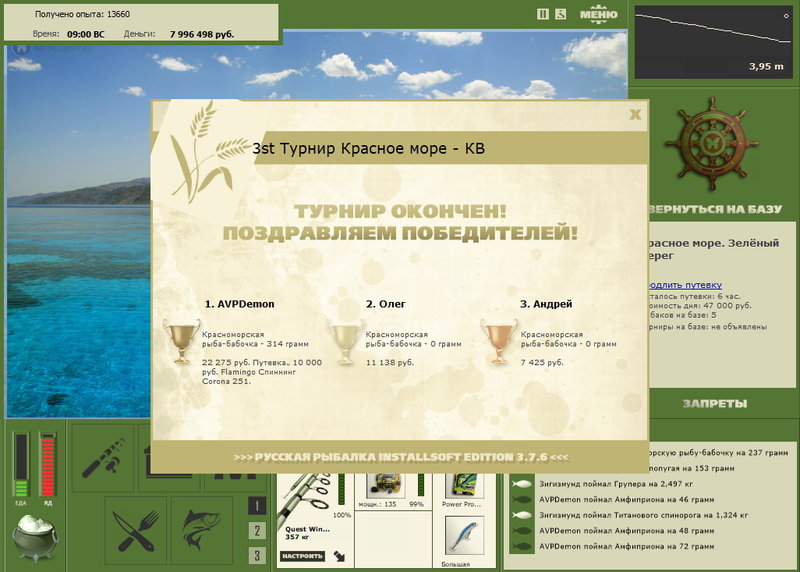Viewport: 800px width, 572px height.
Task: Select tackle slot 2
Action: click(257, 531)
